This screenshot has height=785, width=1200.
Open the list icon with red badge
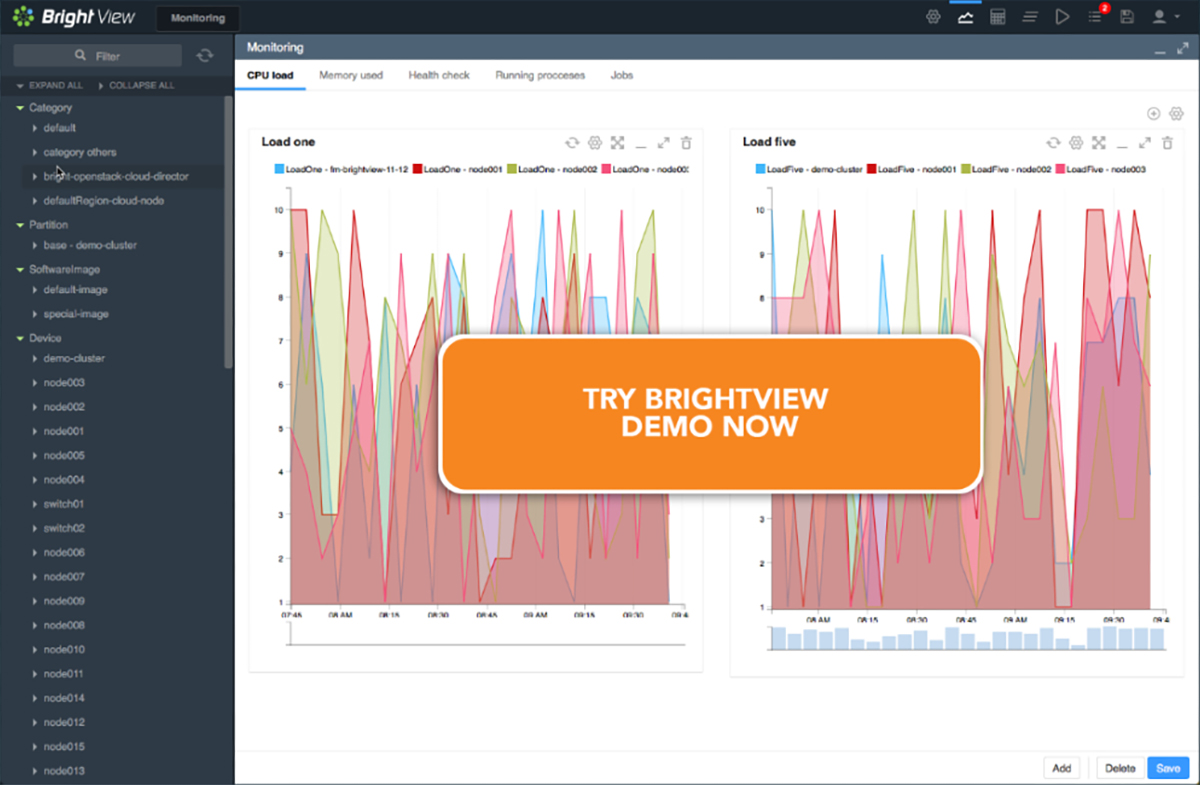1096,16
